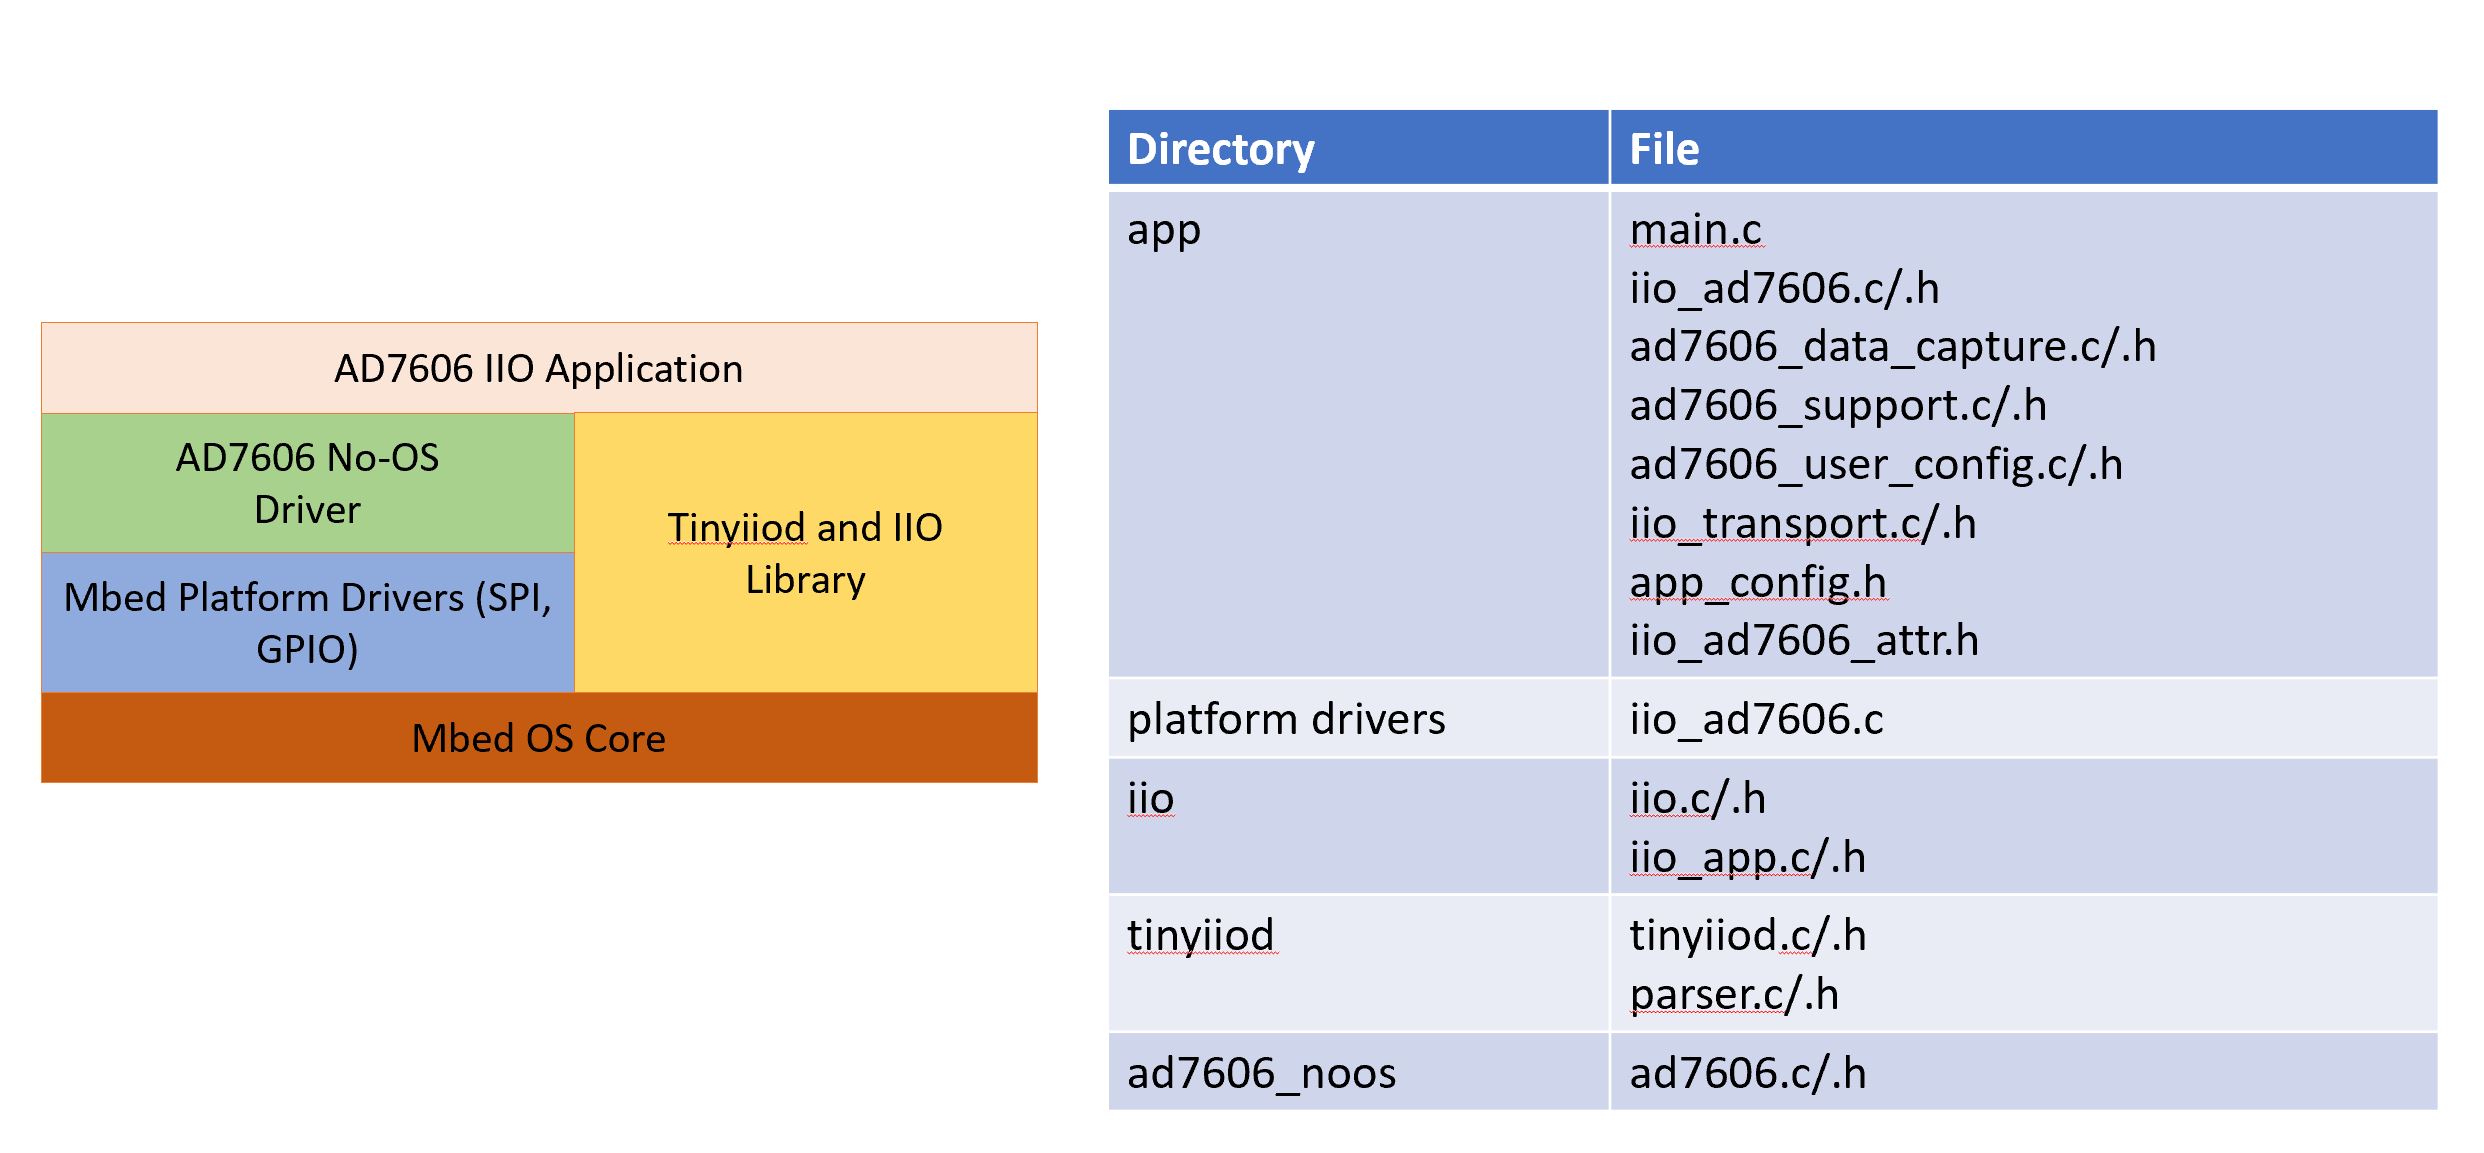Select the AD7606 No-OS Driver green block

click(x=308, y=483)
